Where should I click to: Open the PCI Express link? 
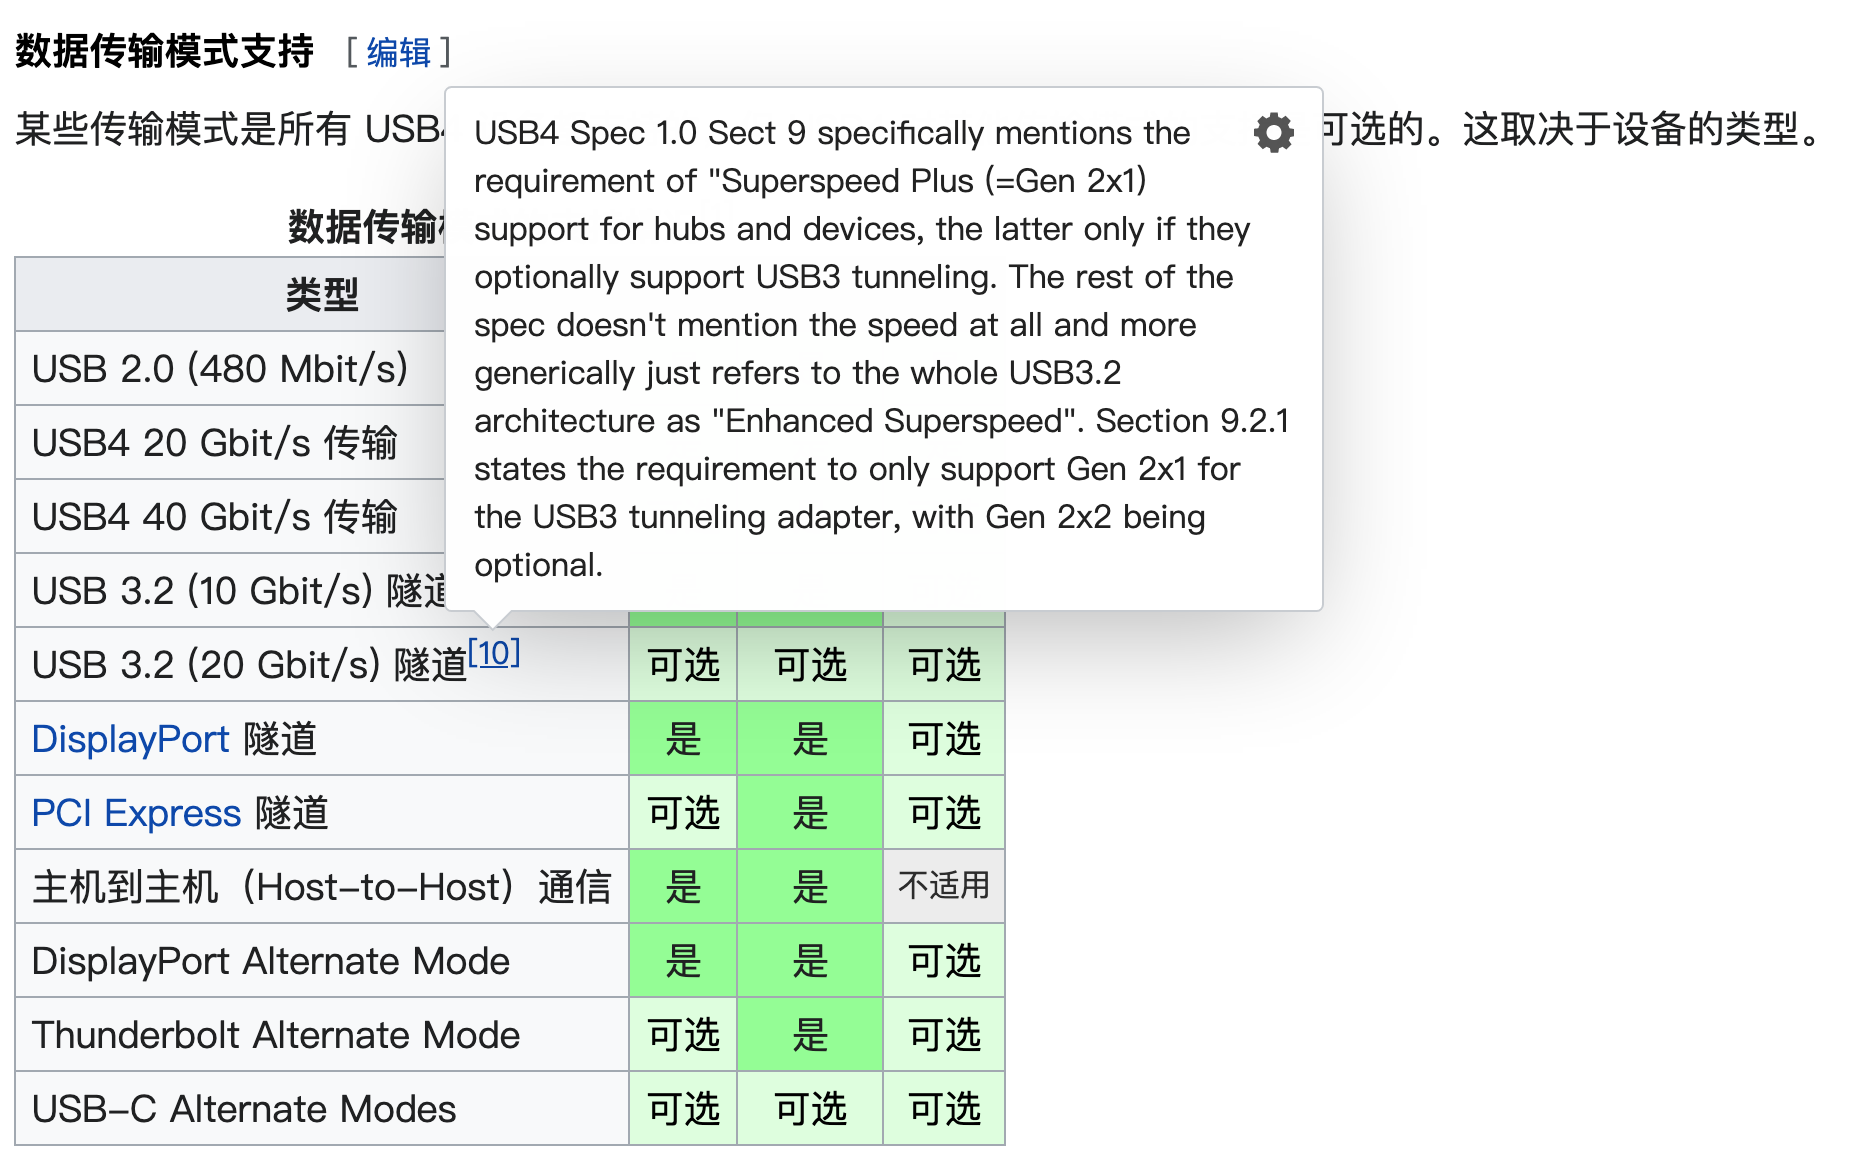[x=136, y=813]
